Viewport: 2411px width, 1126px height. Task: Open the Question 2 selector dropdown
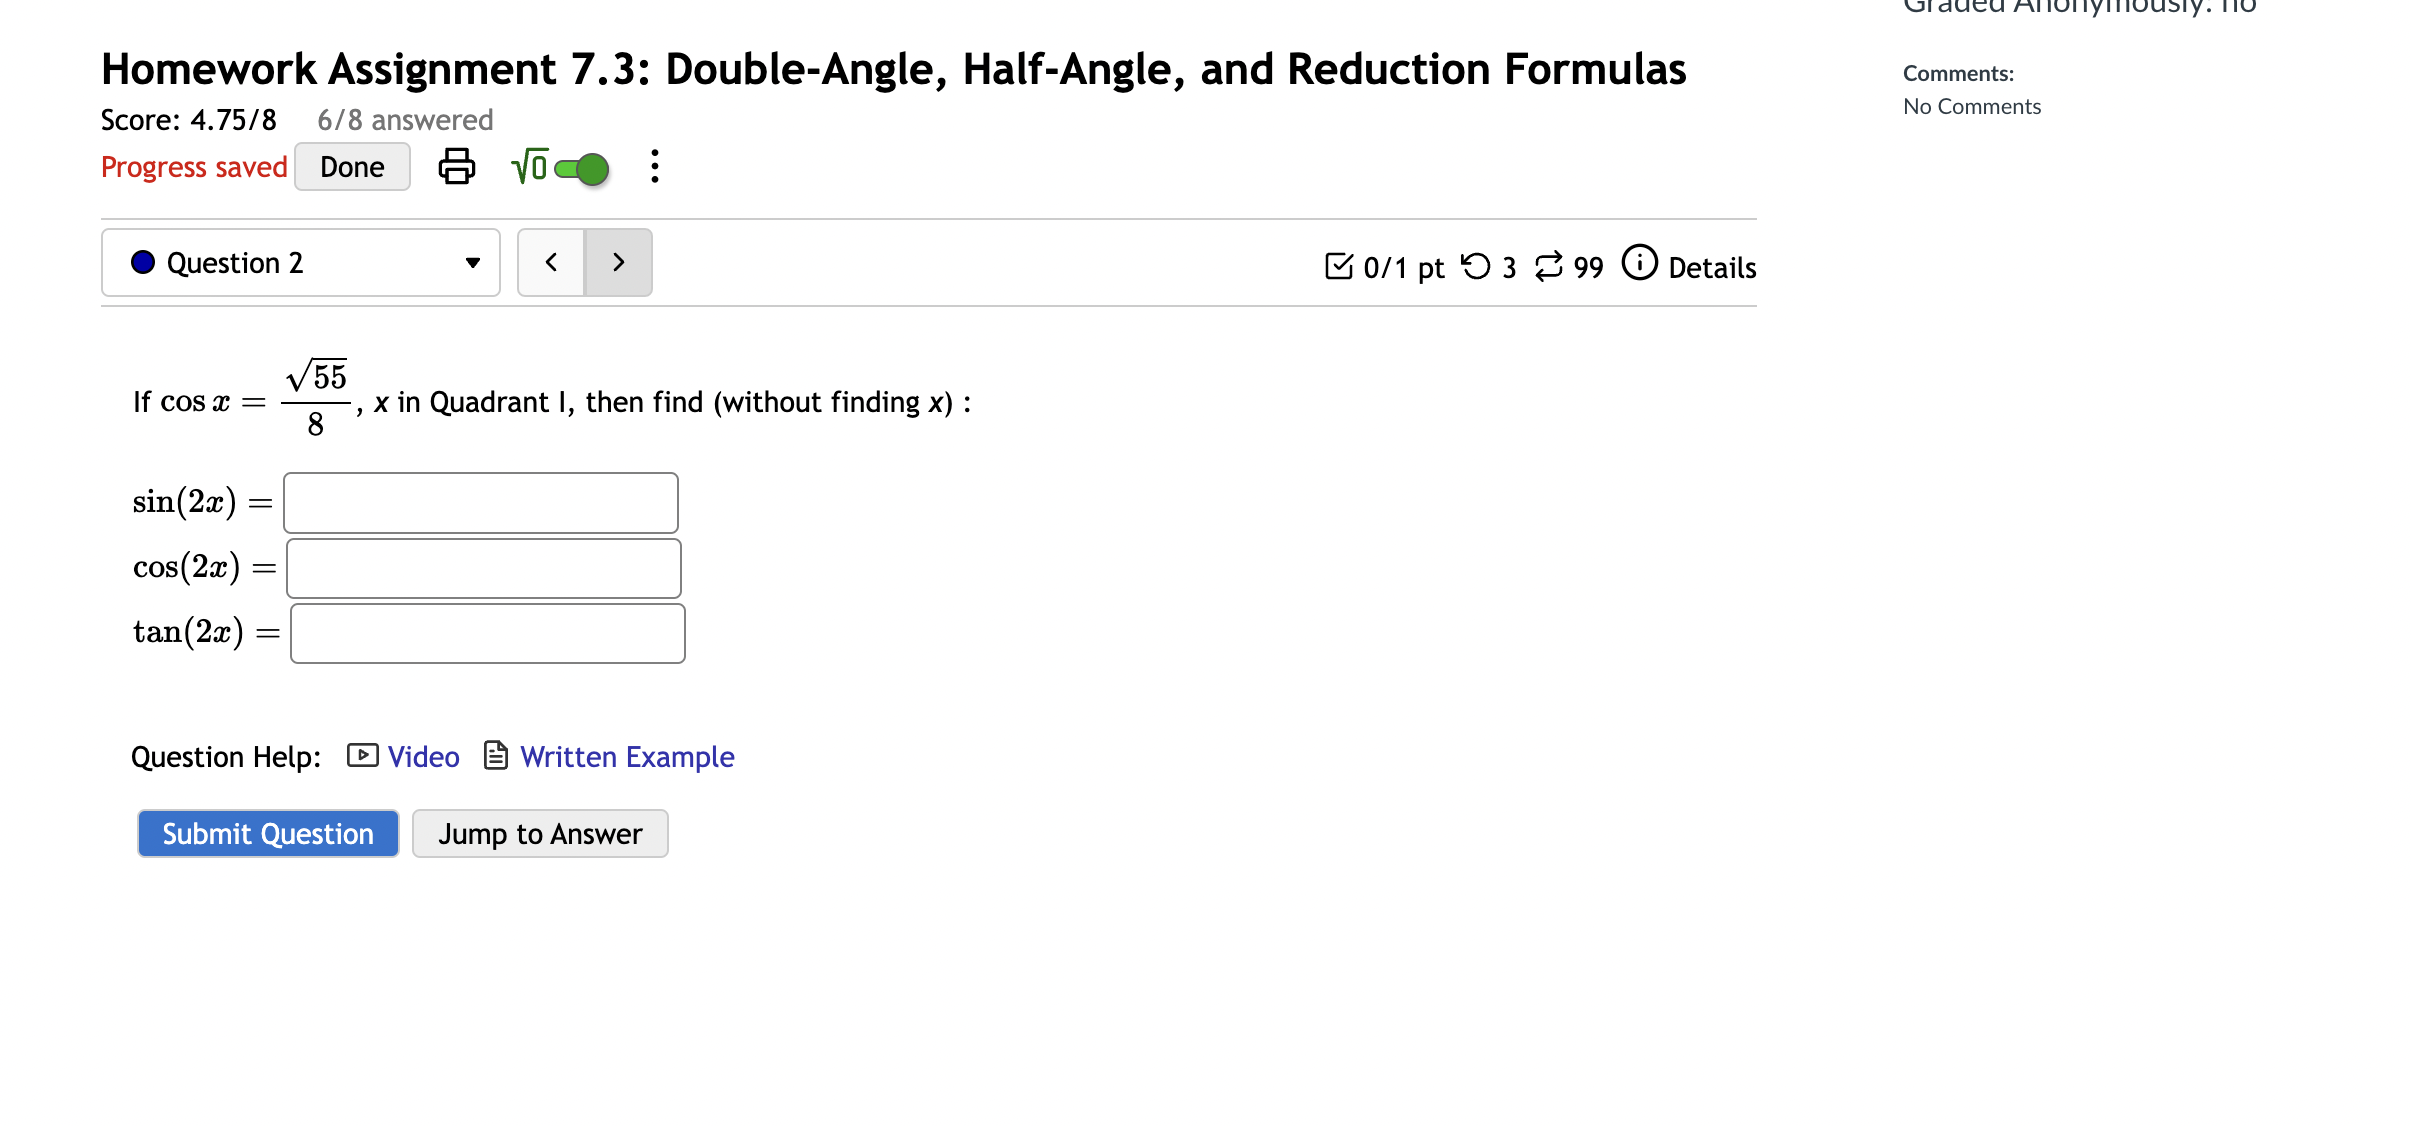click(473, 262)
